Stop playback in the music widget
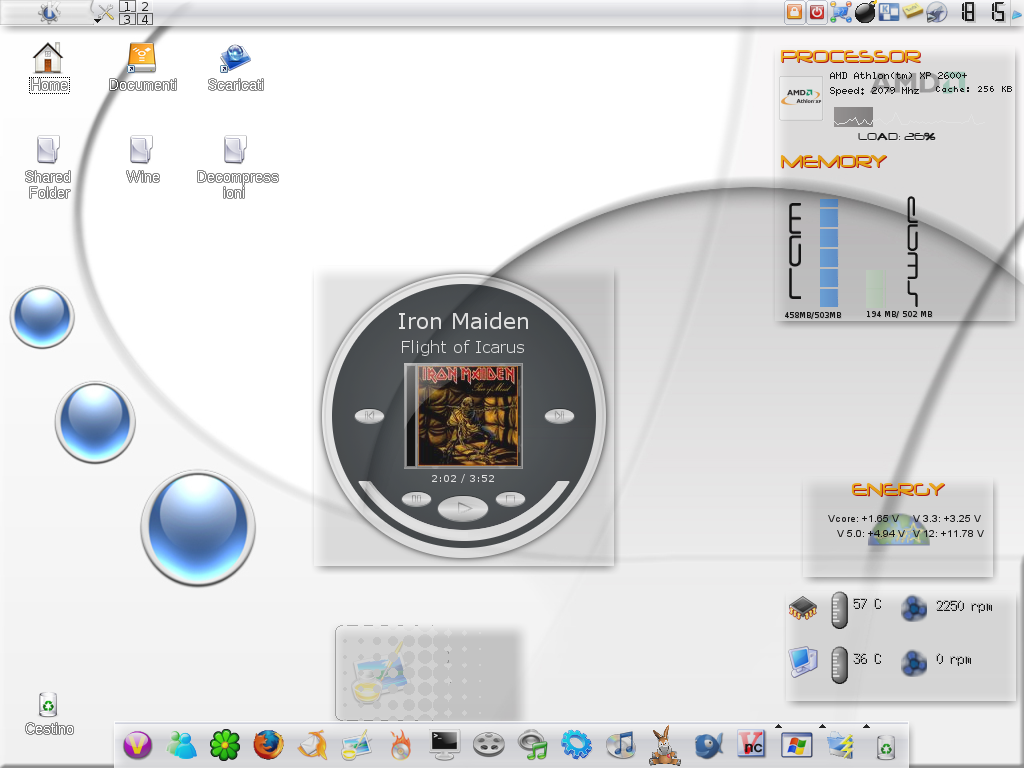This screenshot has height=768, width=1024. (x=510, y=499)
